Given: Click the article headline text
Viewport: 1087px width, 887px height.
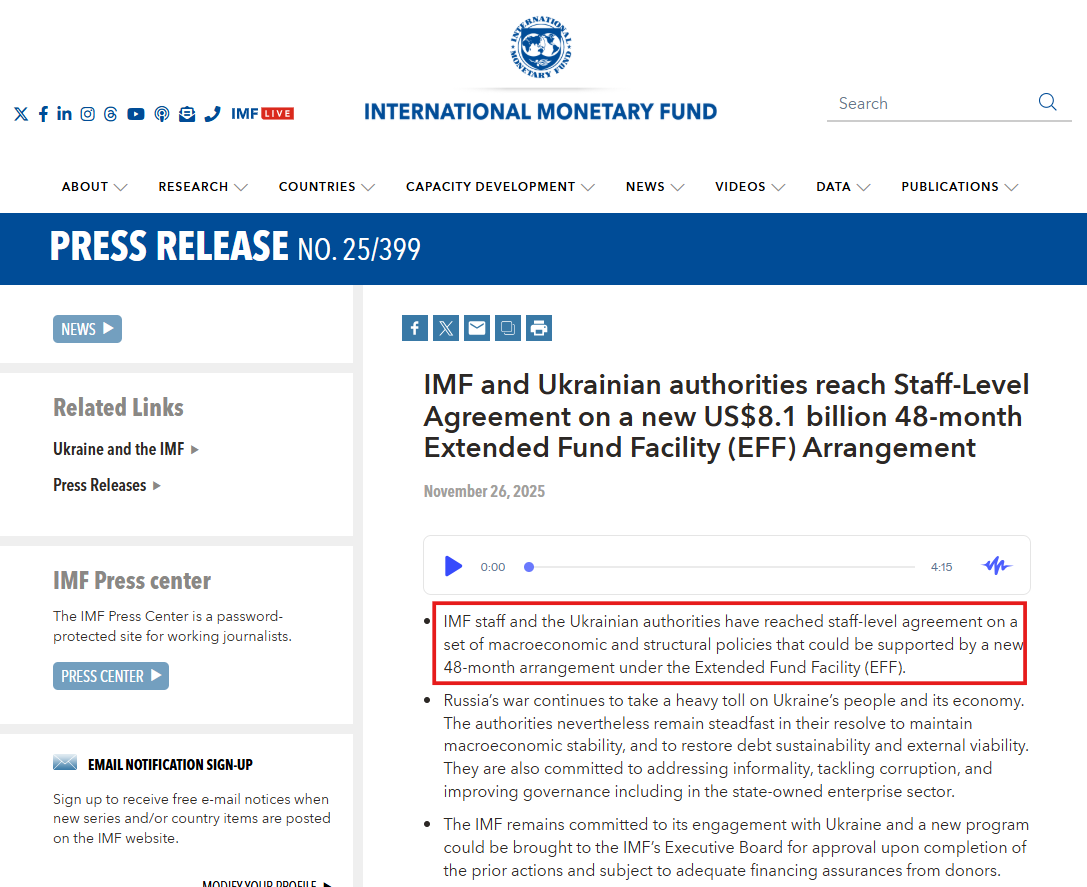Looking at the screenshot, I should (x=726, y=416).
